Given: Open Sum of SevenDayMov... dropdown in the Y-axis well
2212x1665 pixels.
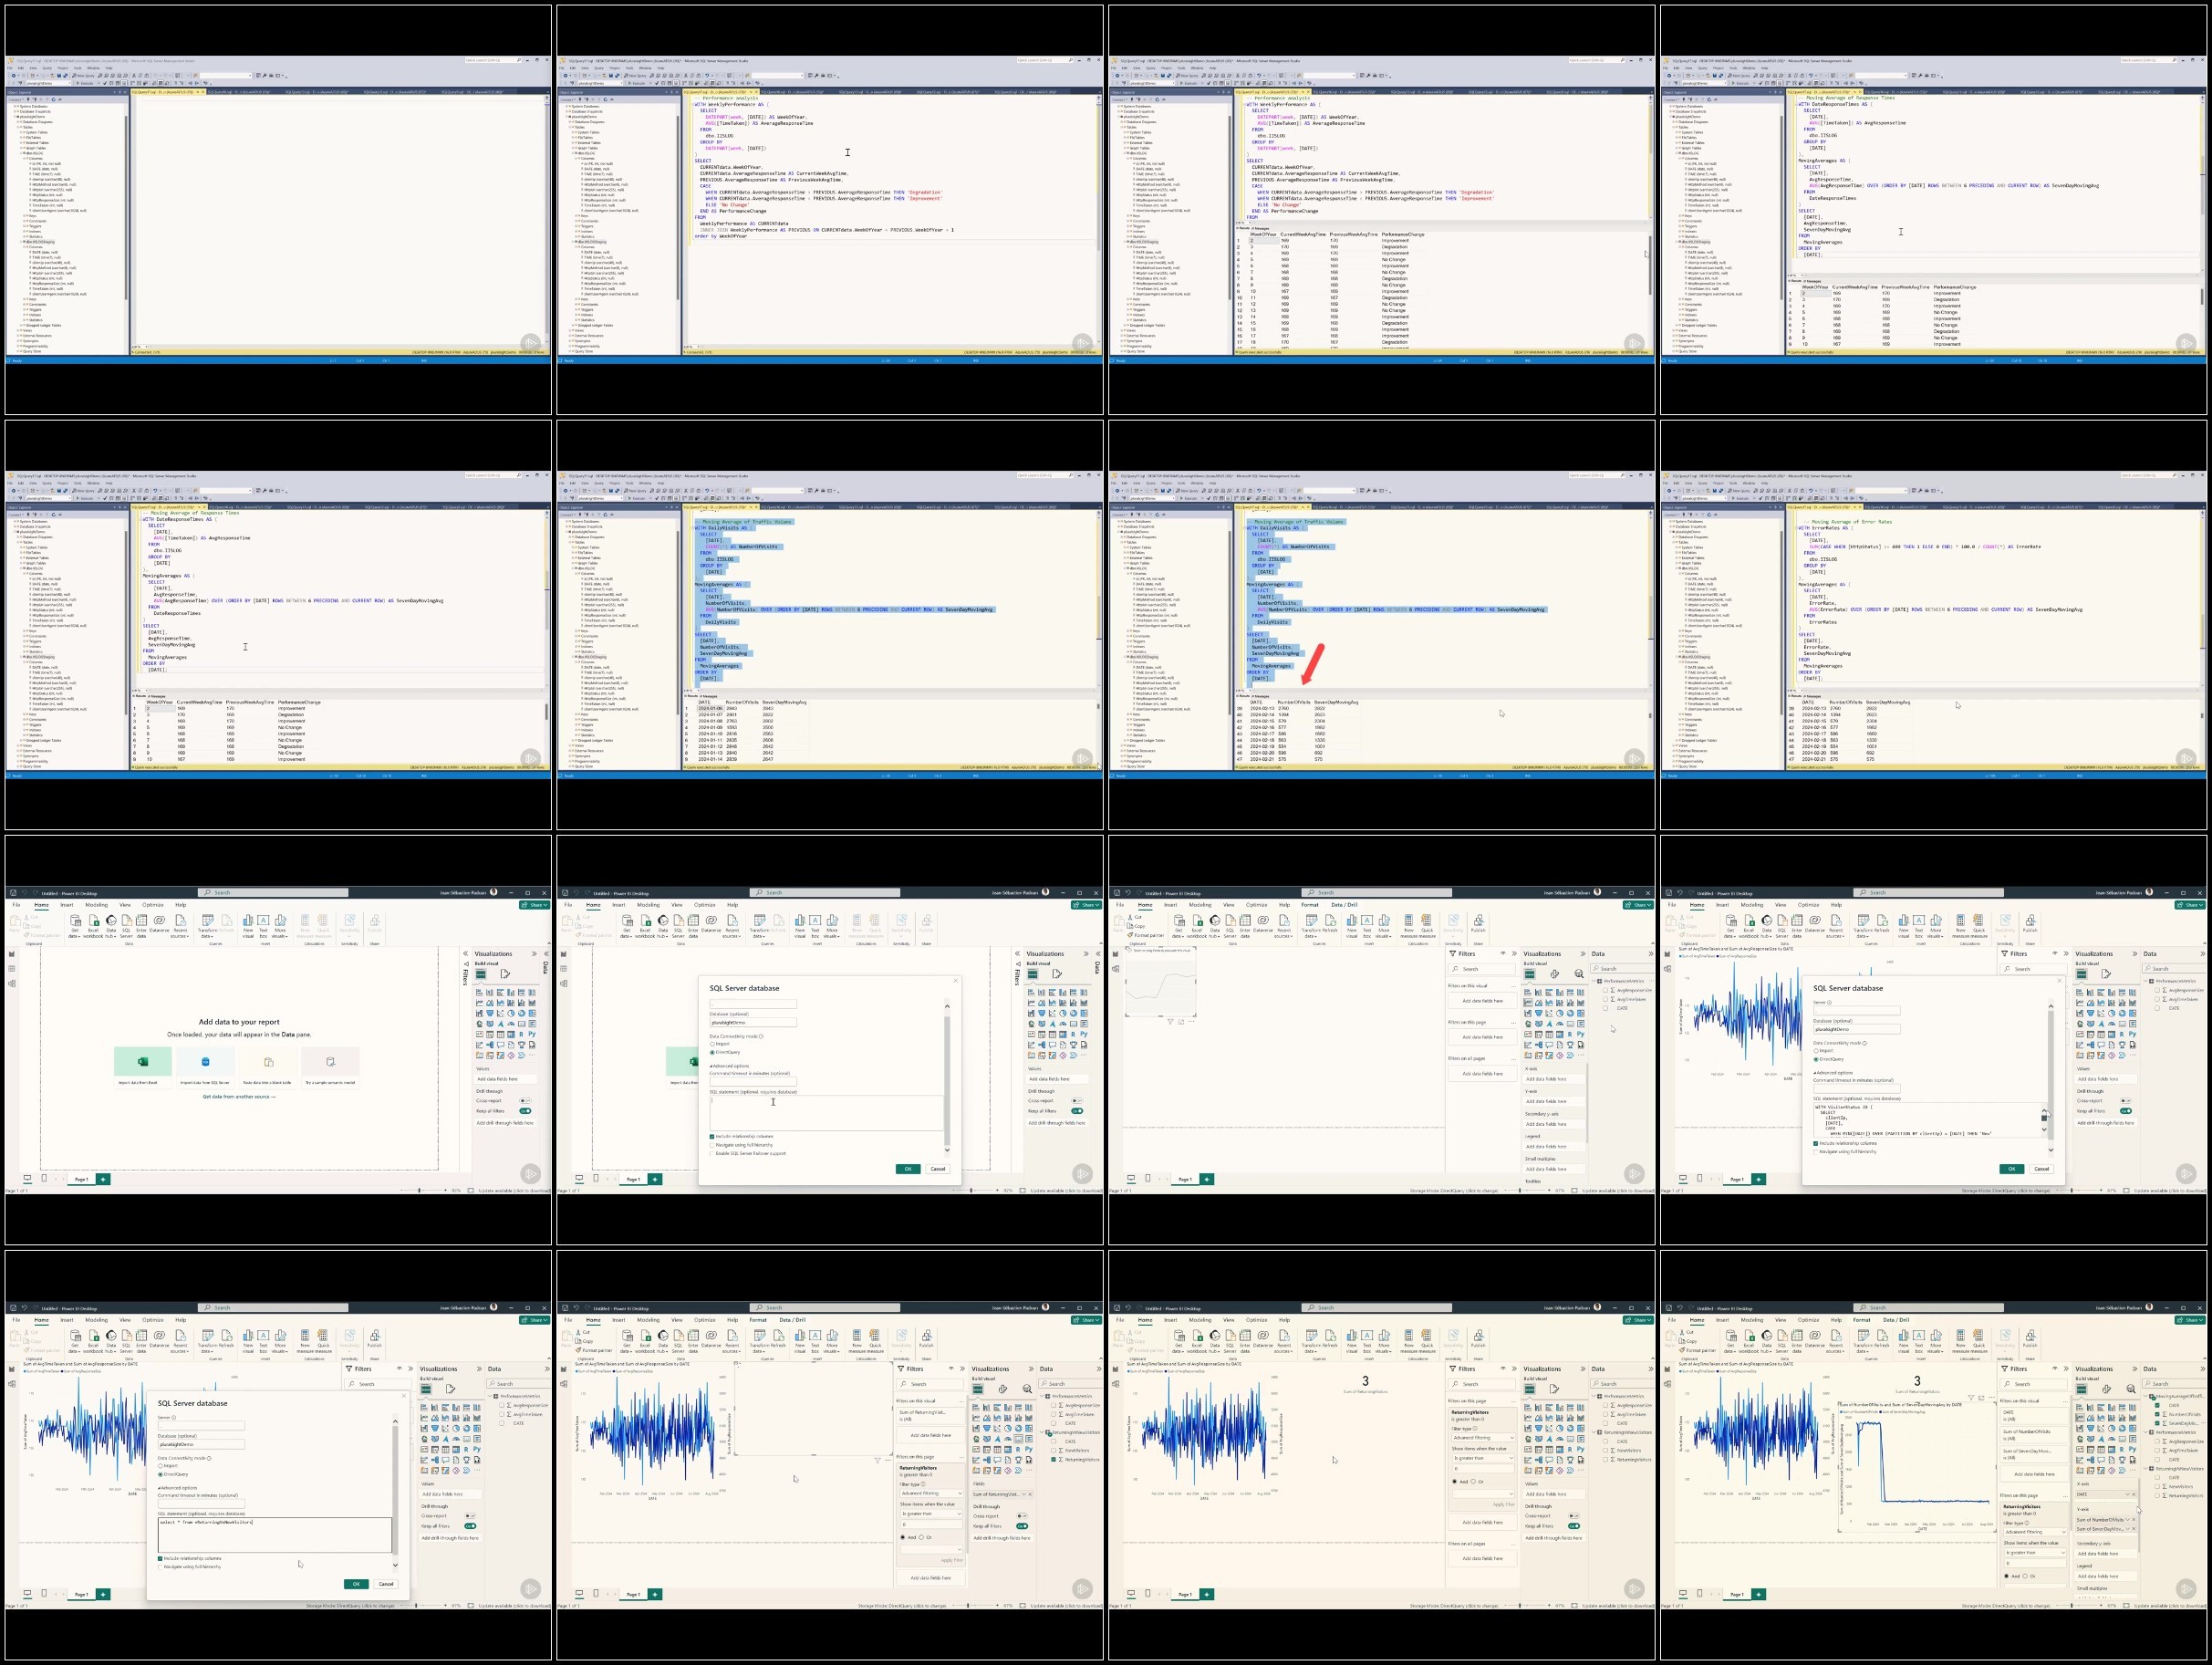Looking at the screenshot, I should [x=2127, y=1529].
